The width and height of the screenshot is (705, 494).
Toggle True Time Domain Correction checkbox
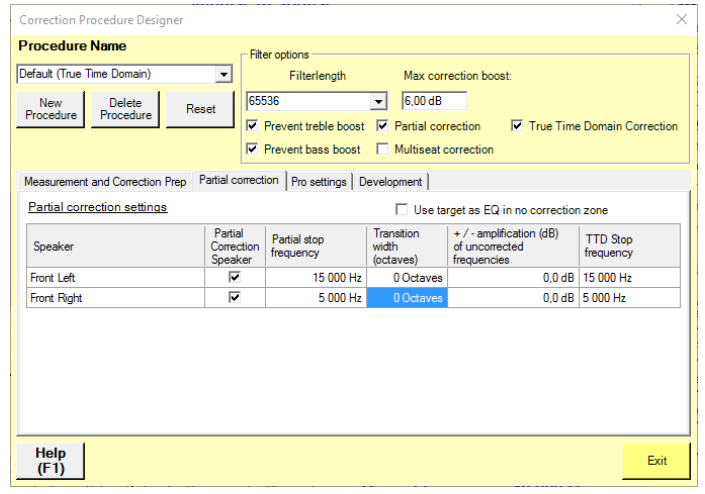click(517, 127)
